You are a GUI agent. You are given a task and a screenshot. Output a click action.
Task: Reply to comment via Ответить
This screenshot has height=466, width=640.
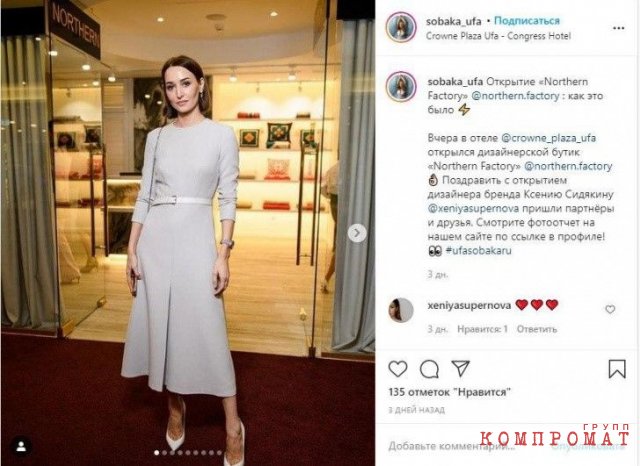click(x=537, y=329)
